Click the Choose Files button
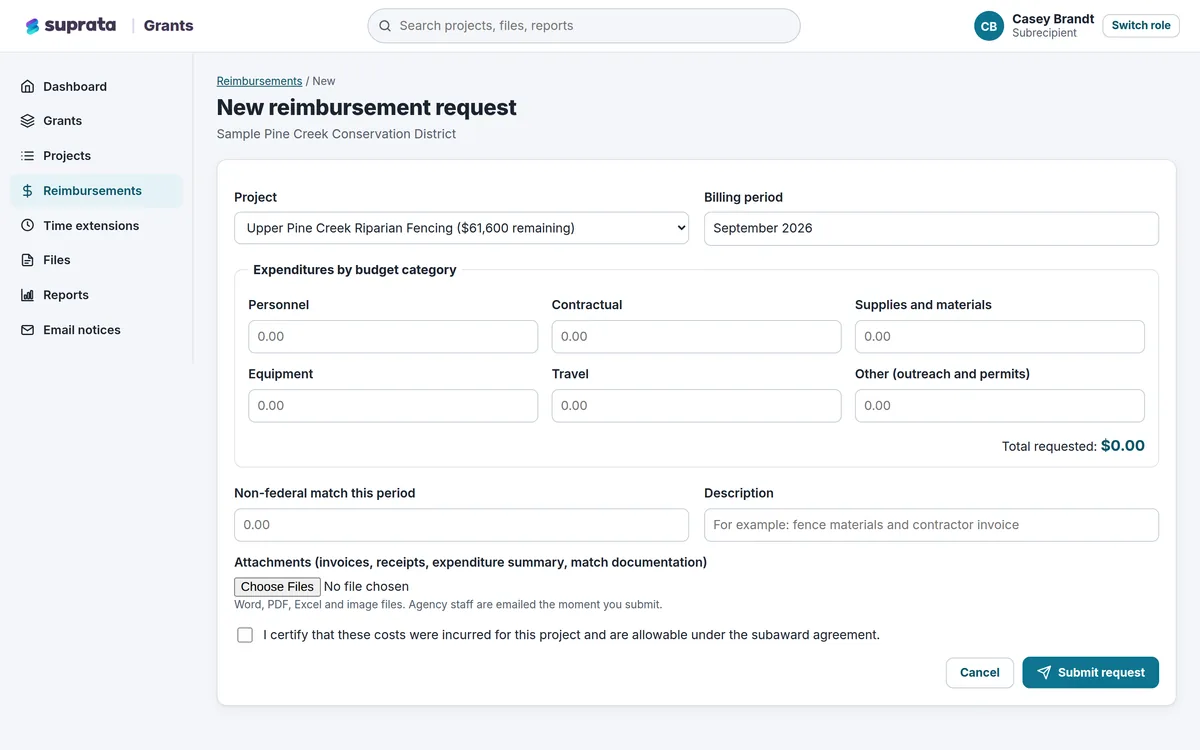 pyautogui.click(x=277, y=587)
